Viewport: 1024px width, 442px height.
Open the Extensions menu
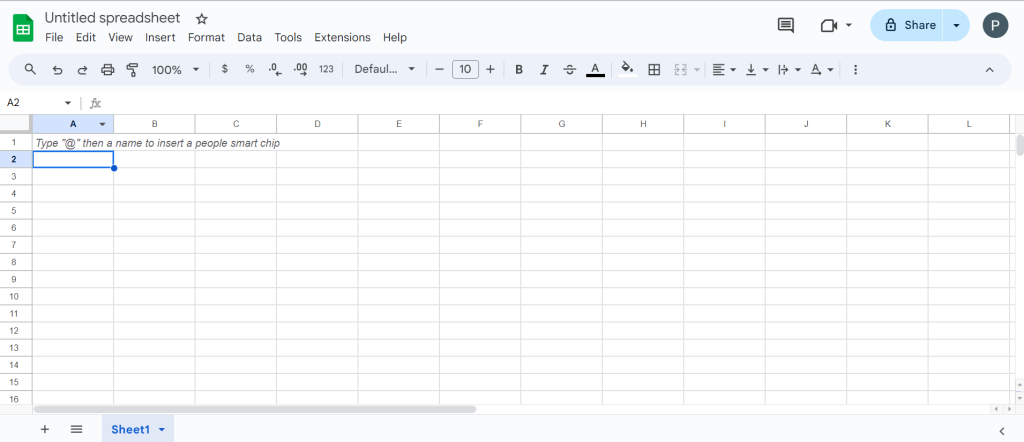point(342,37)
